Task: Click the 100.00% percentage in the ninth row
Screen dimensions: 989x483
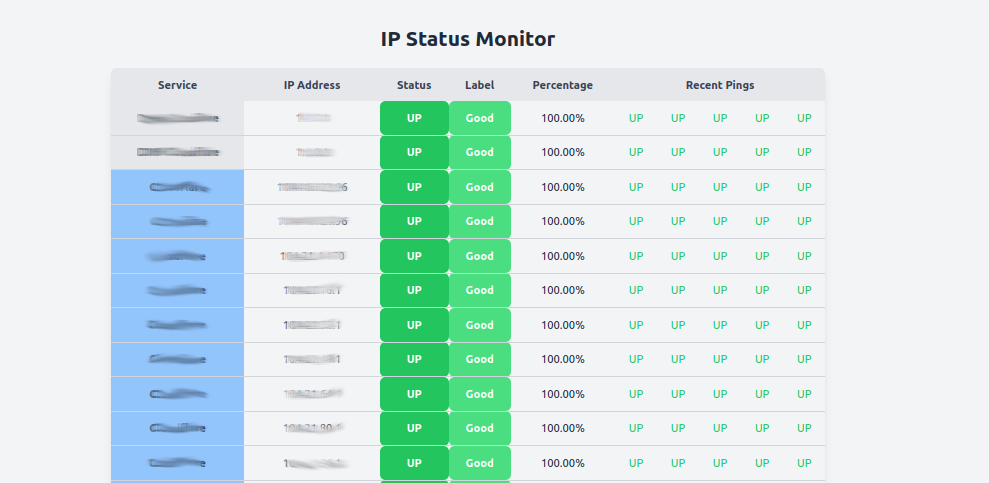Action: 563,394
